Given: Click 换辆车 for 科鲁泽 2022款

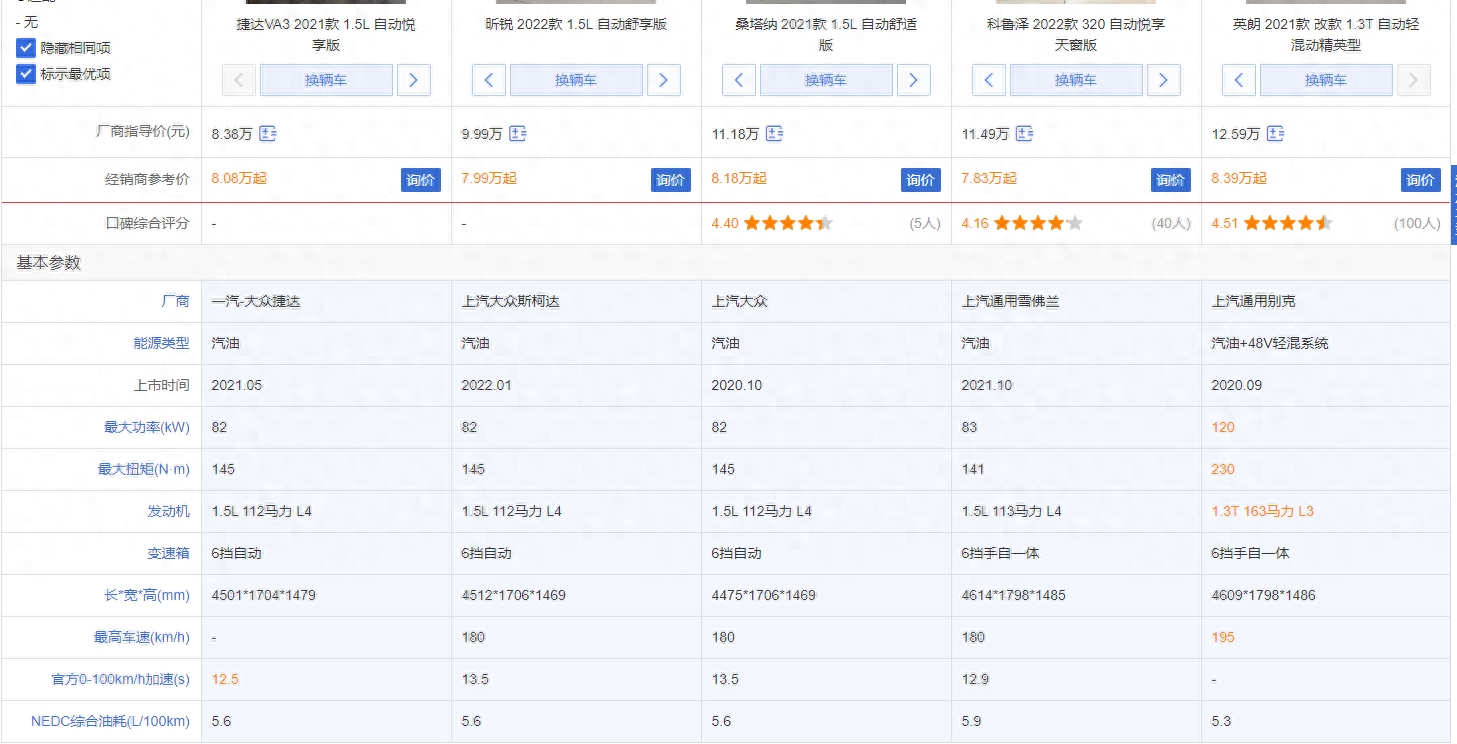Looking at the screenshot, I should pyautogui.click(x=1076, y=80).
